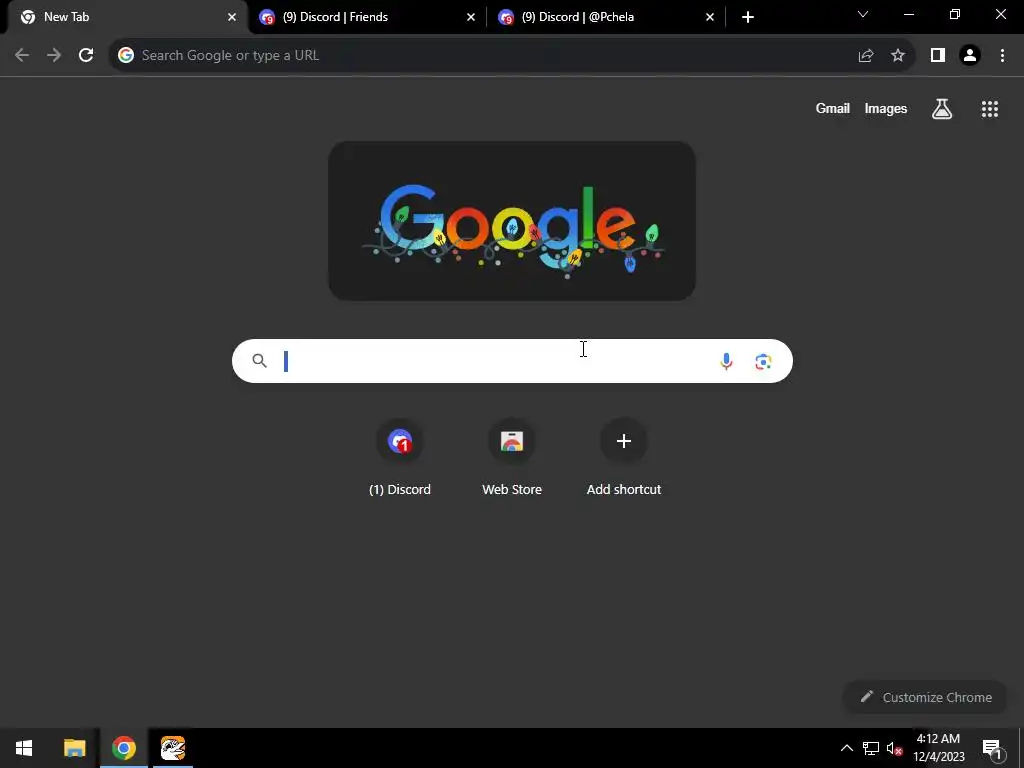Open the Windows notification center
1024x768 pixels.
[992, 748]
